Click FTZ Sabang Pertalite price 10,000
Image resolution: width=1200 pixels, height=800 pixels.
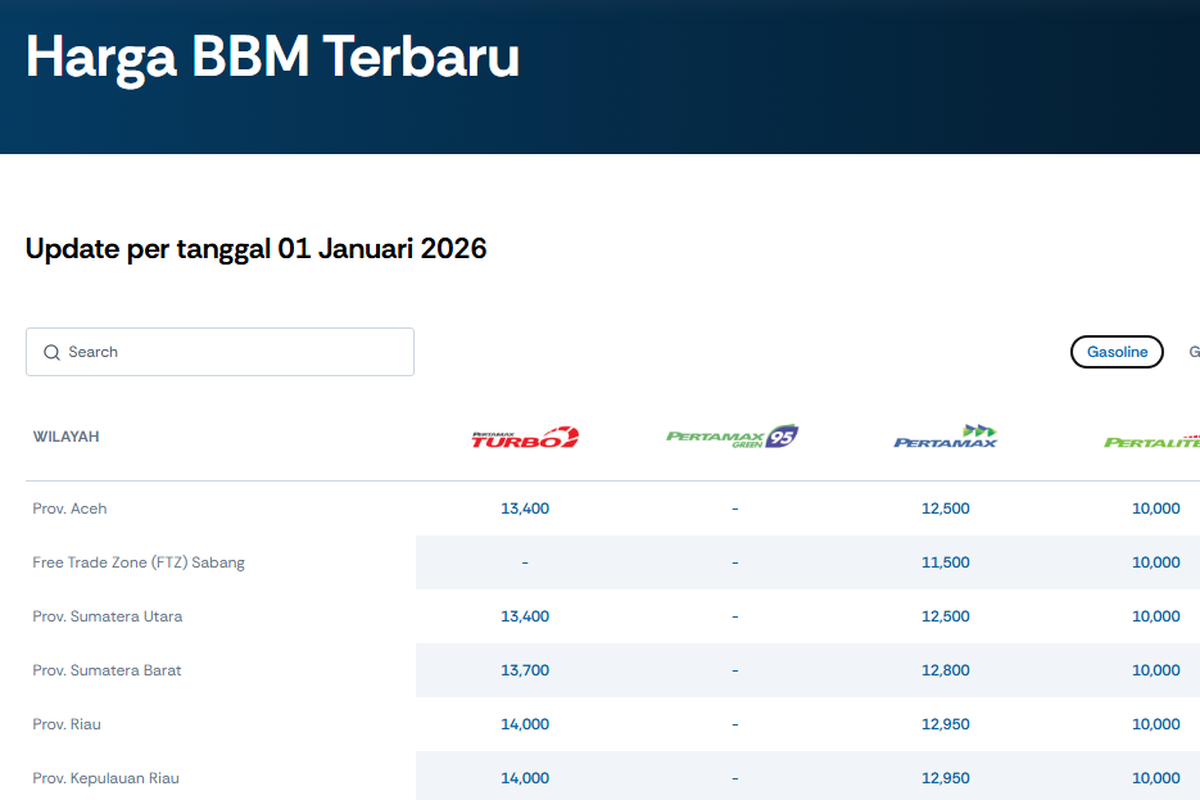tap(1156, 562)
